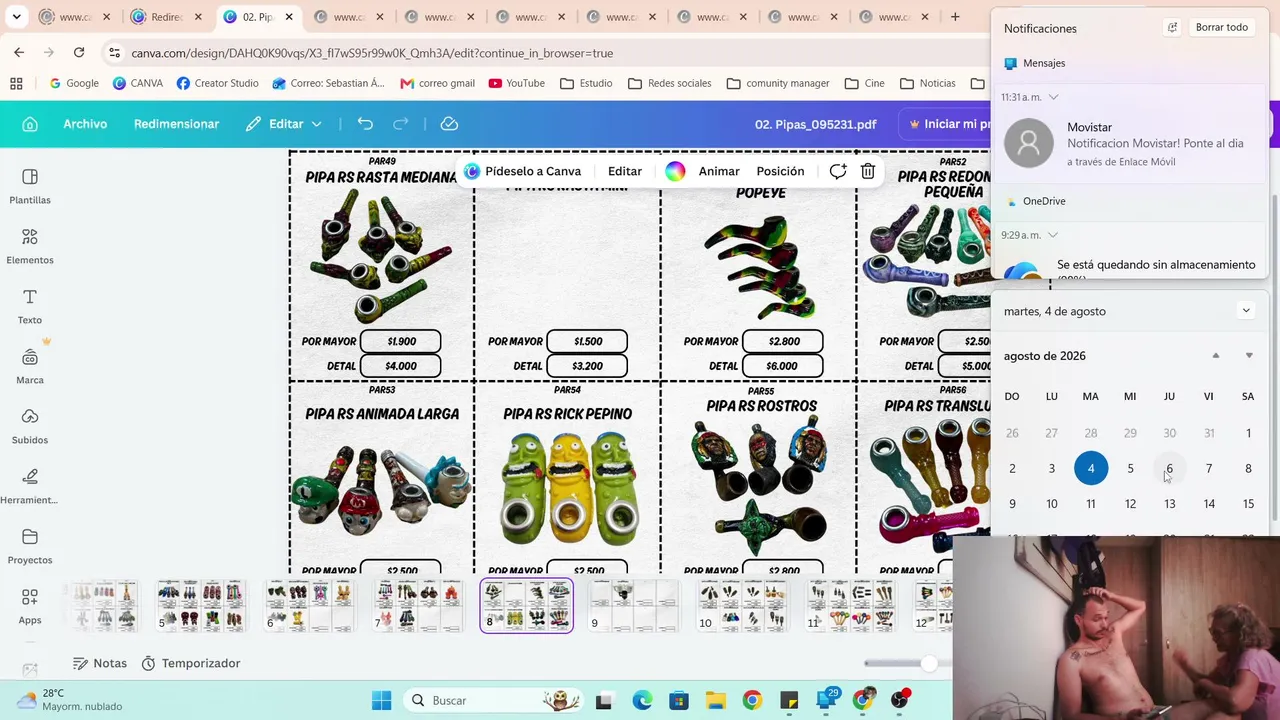Select page 9 thumbnail

(633, 605)
